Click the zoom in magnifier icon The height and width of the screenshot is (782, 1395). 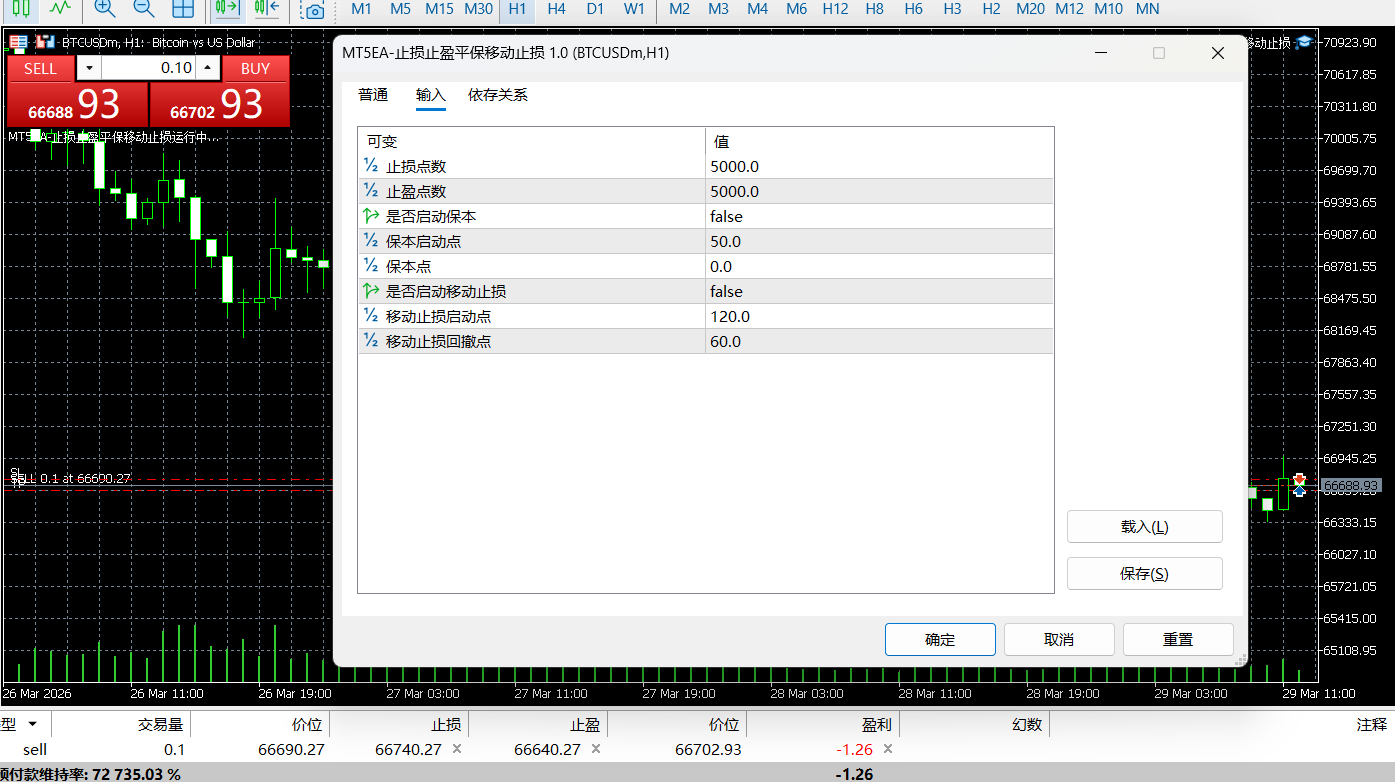pos(104,9)
